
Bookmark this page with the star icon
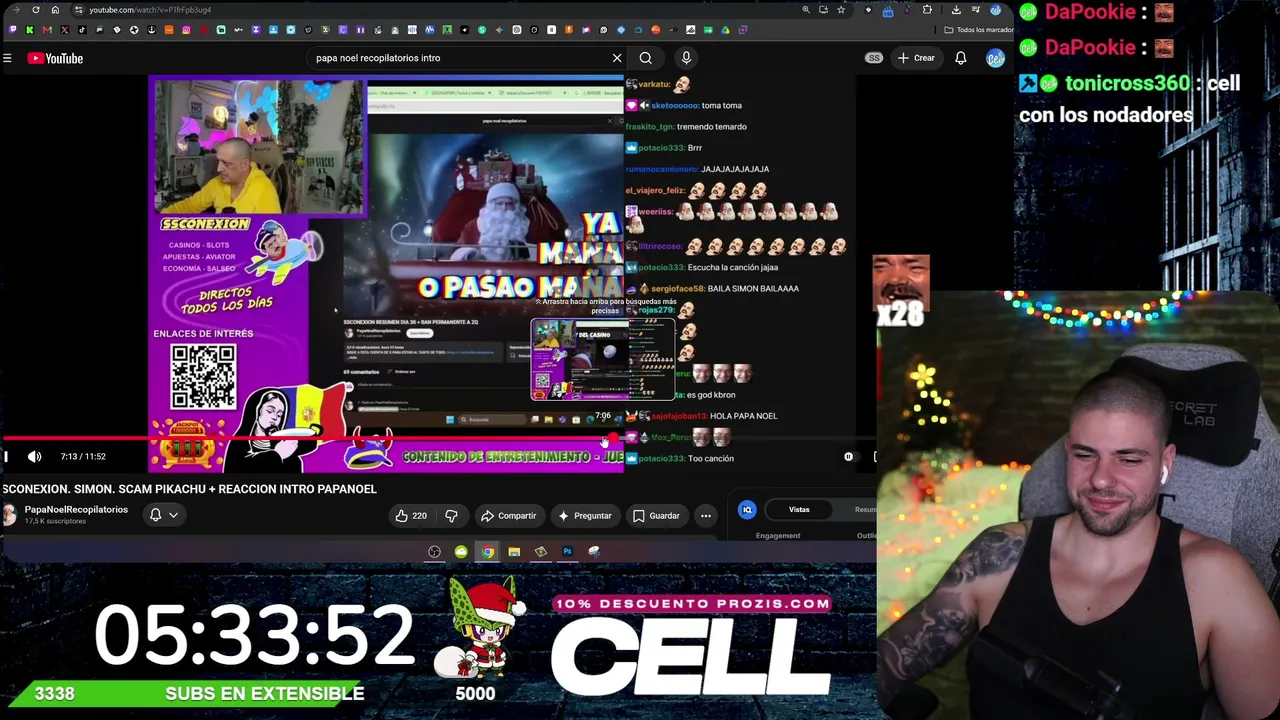841,10
